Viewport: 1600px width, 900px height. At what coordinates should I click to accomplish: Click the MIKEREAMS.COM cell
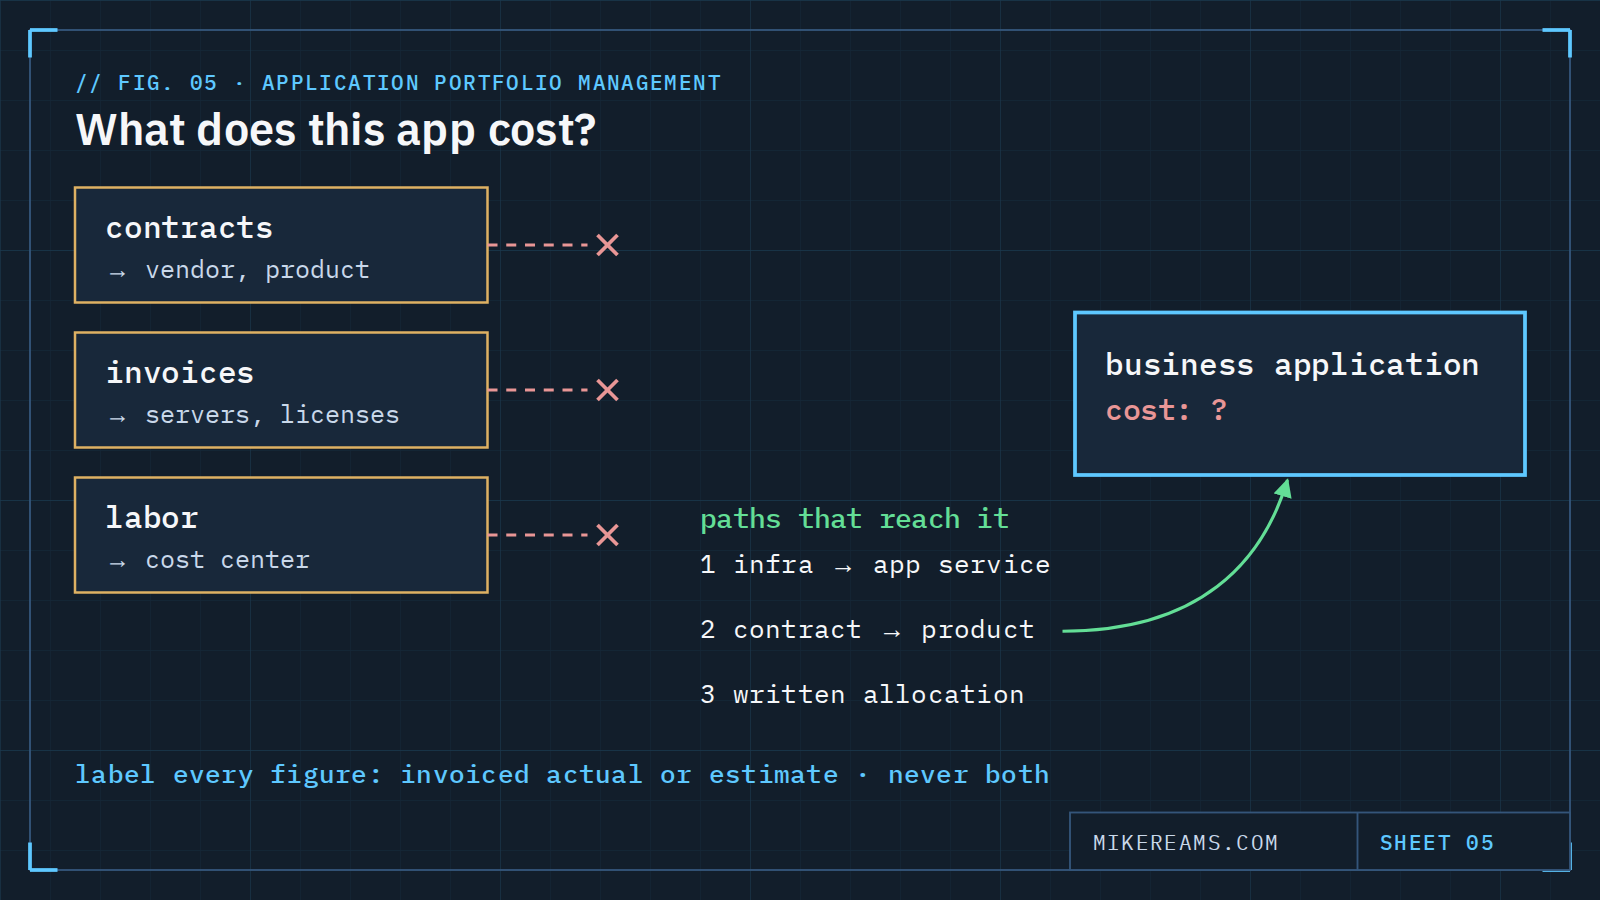(x=1213, y=842)
